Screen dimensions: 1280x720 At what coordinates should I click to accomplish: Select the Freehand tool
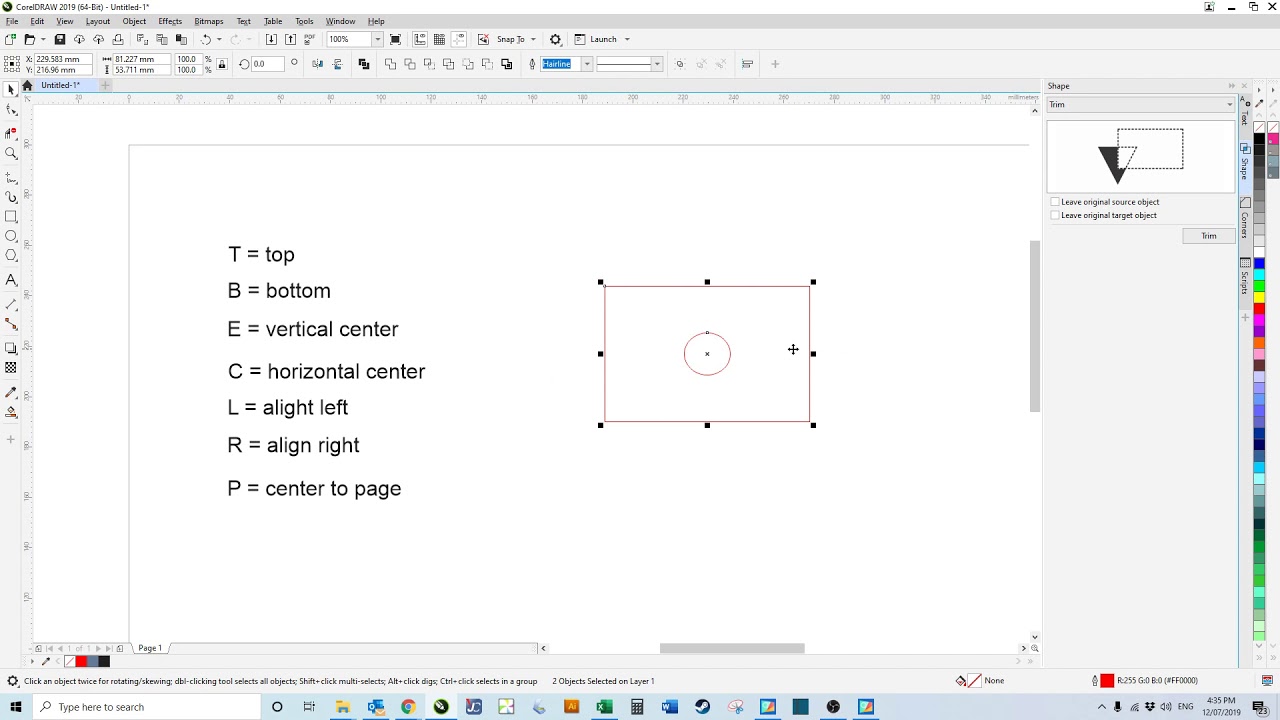point(11,176)
